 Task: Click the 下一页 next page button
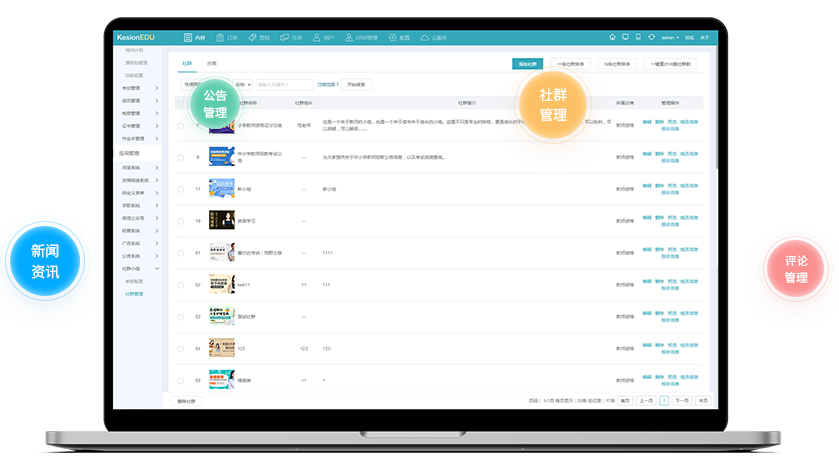pos(681,400)
